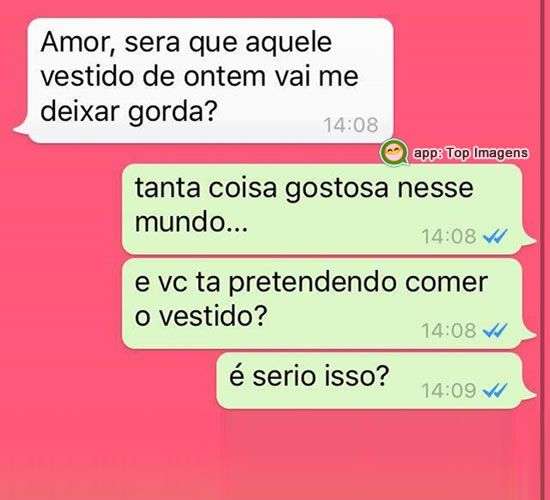This screenshot has width=550, height=500.
Task: Click the empty pink chat background below messages
Action: [x=274, y=456]
